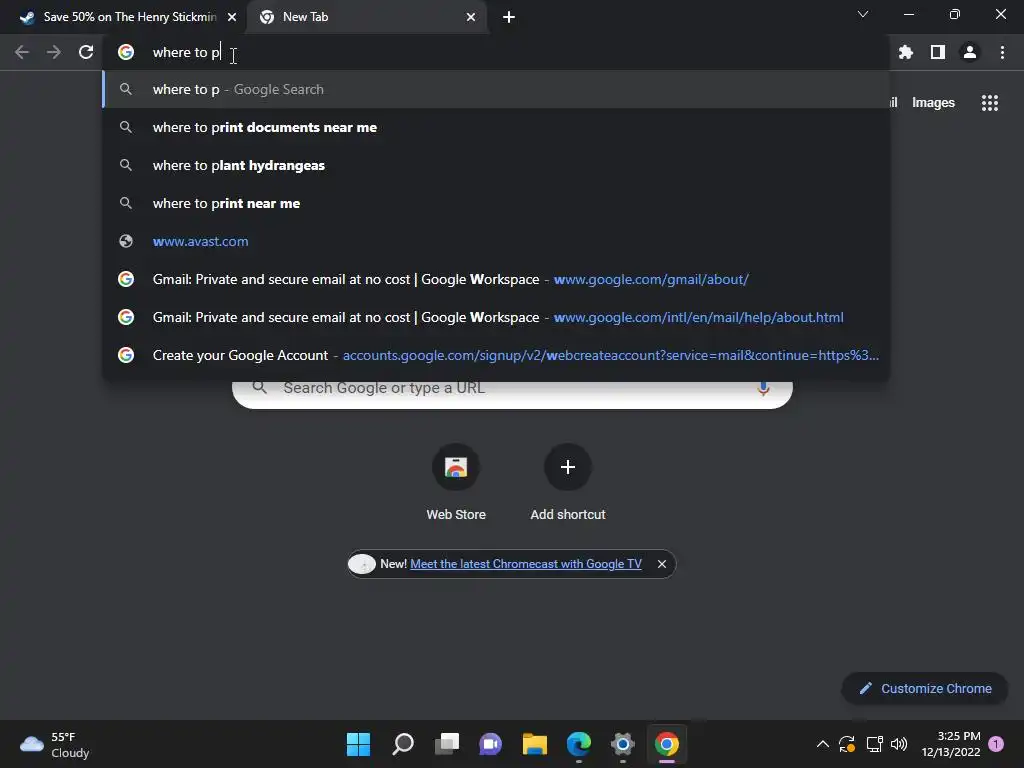The image size is (1024, 768).
Task: Click the voice search microphone
Action: point(763,388)
